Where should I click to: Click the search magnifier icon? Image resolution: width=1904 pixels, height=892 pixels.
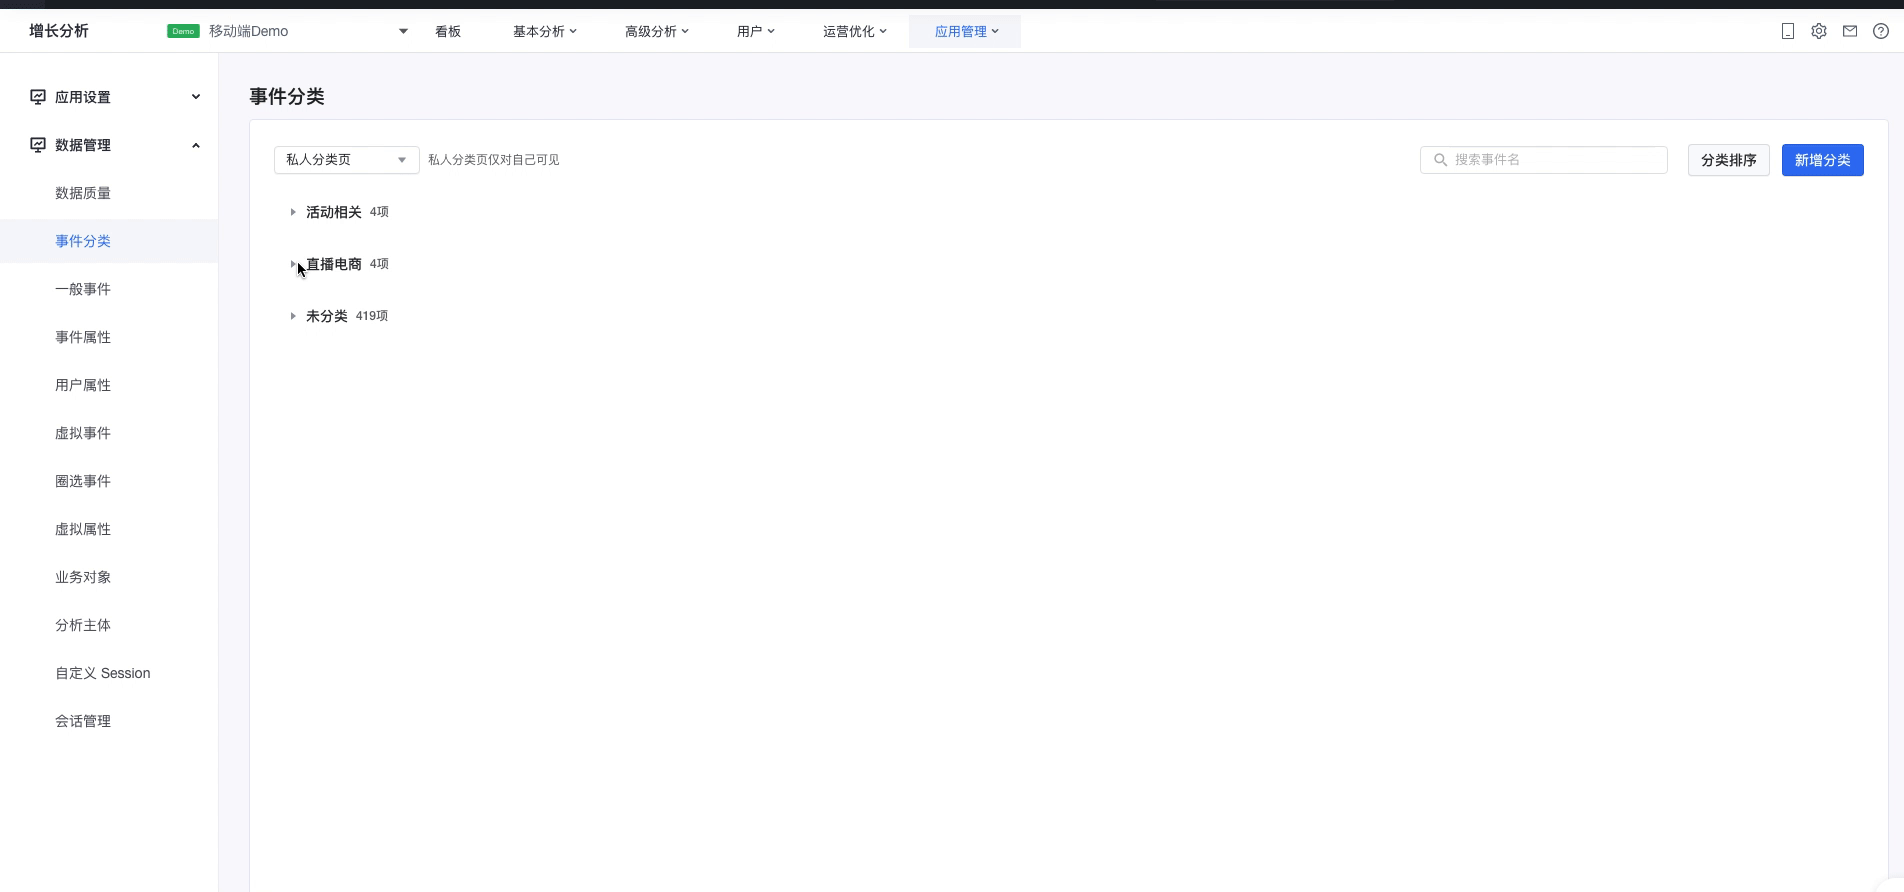[1440, 160]
